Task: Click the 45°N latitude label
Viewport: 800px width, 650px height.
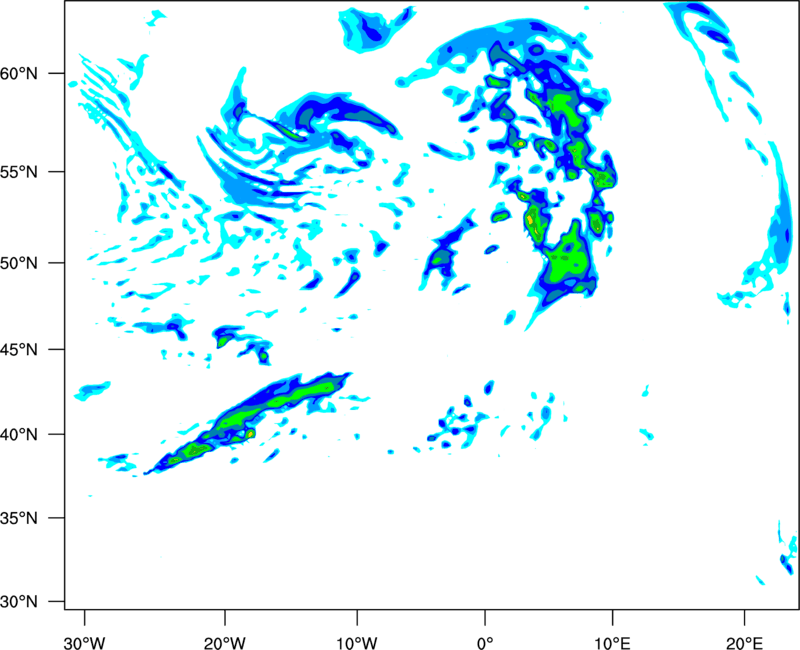Action: pyautogui.click(x=19, y=350)
